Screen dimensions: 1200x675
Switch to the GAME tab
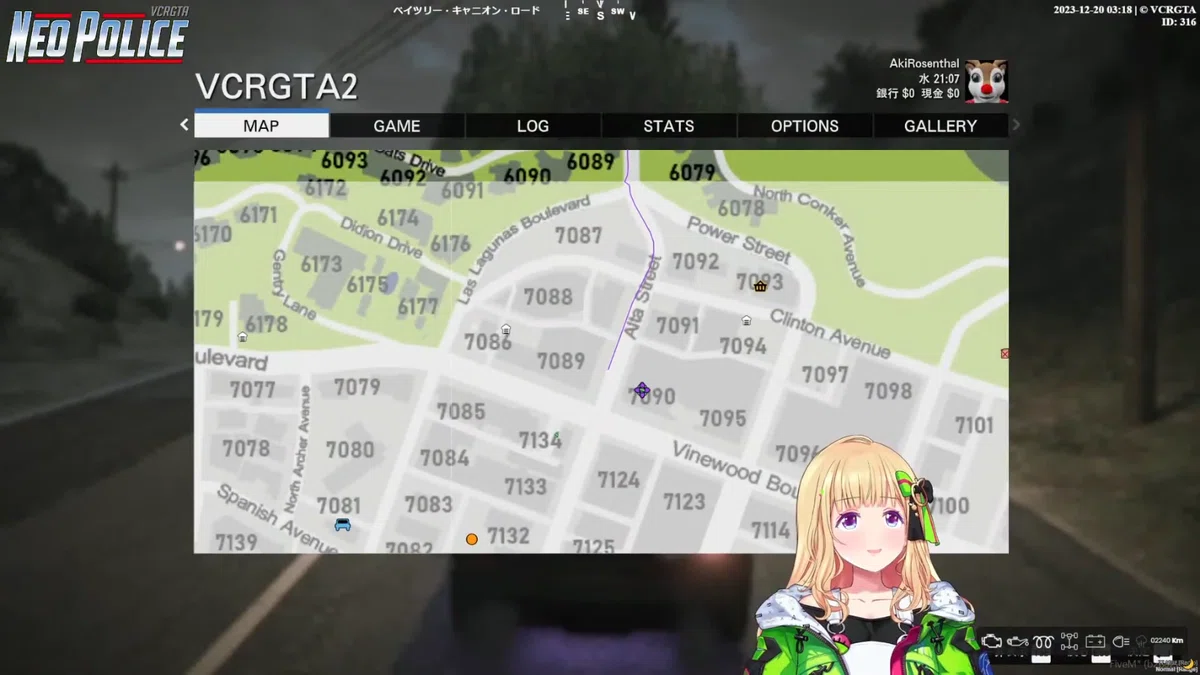tap(397, 125)
